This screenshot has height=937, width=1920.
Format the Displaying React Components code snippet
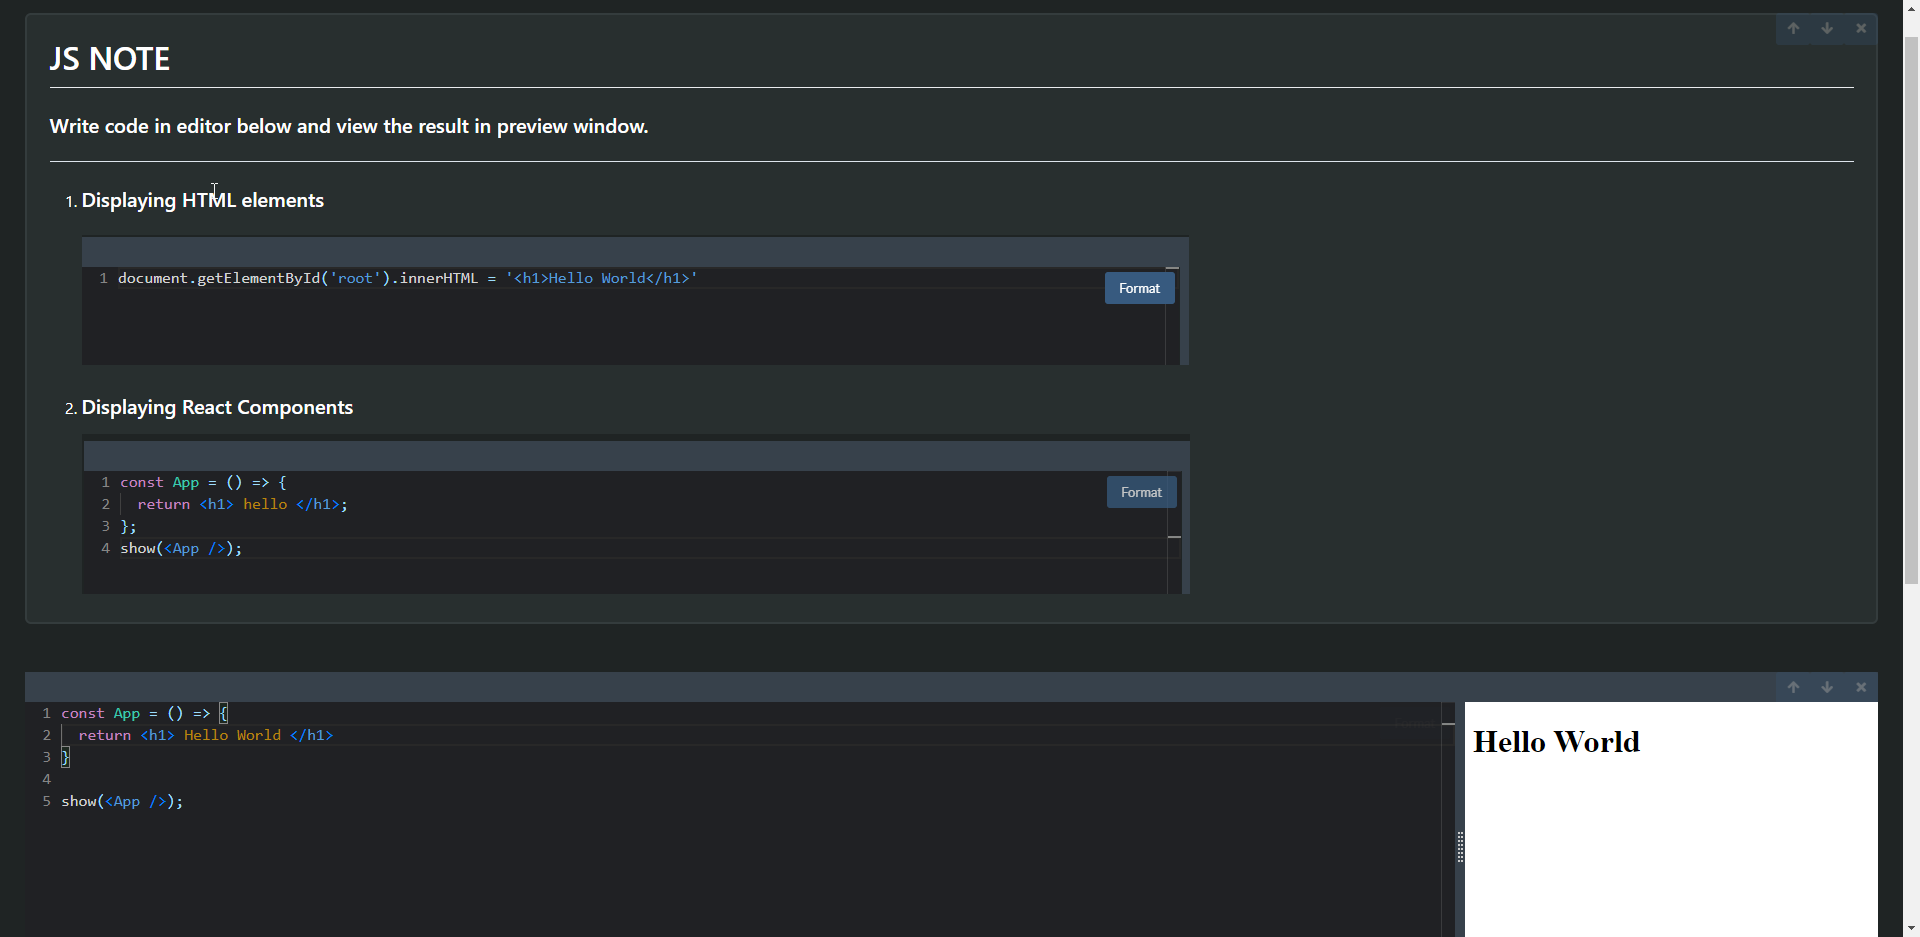(1141, 492)
